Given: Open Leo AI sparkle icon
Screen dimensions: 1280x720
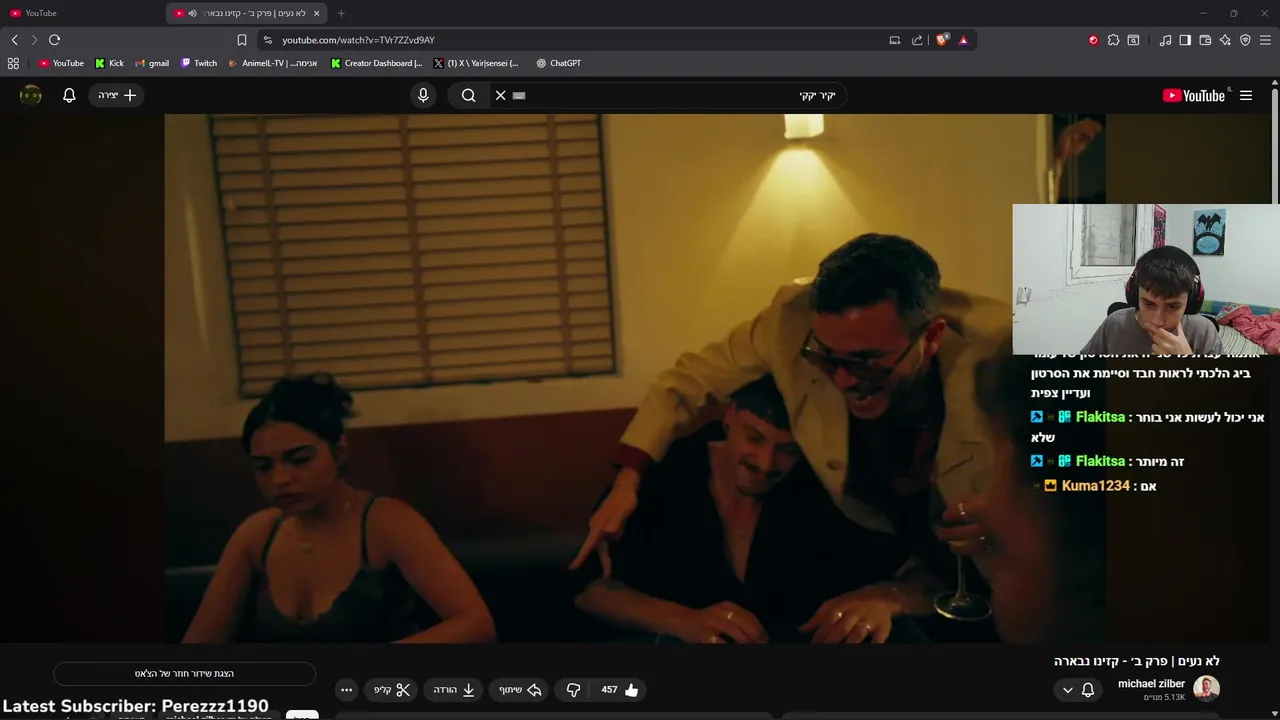Looking at the screenshot, I should 1225,40.
